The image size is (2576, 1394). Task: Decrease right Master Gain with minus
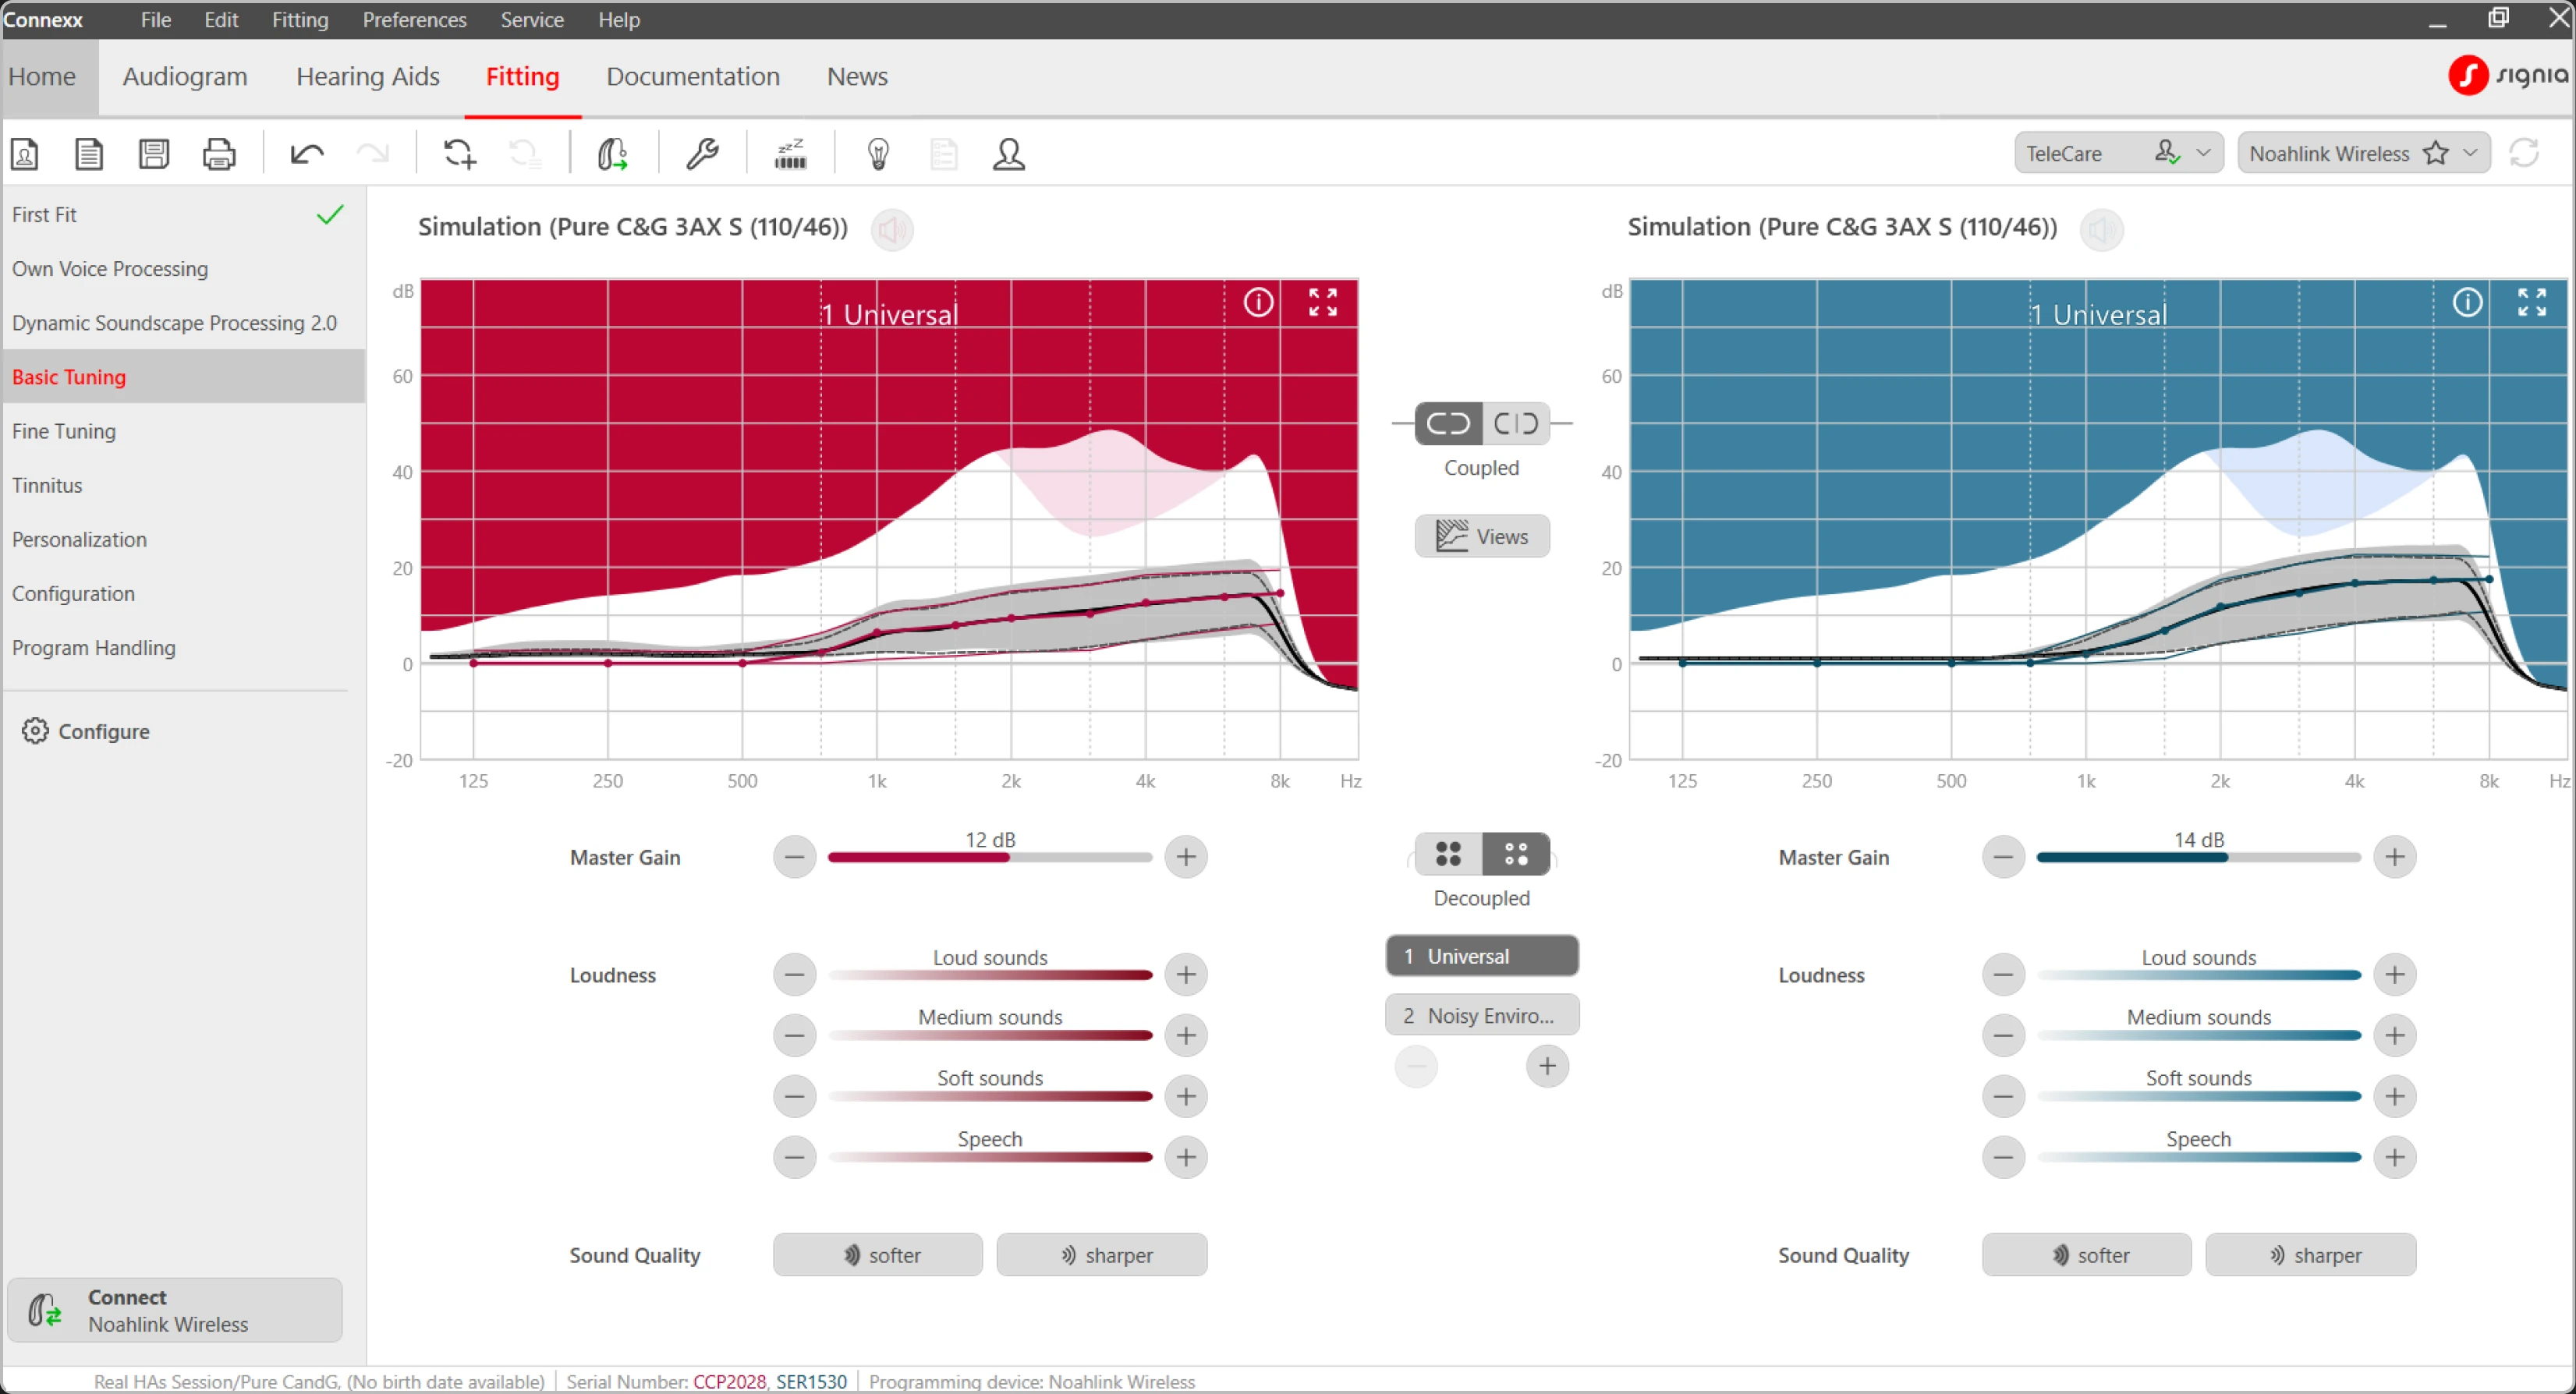(x=2004, y=857)
